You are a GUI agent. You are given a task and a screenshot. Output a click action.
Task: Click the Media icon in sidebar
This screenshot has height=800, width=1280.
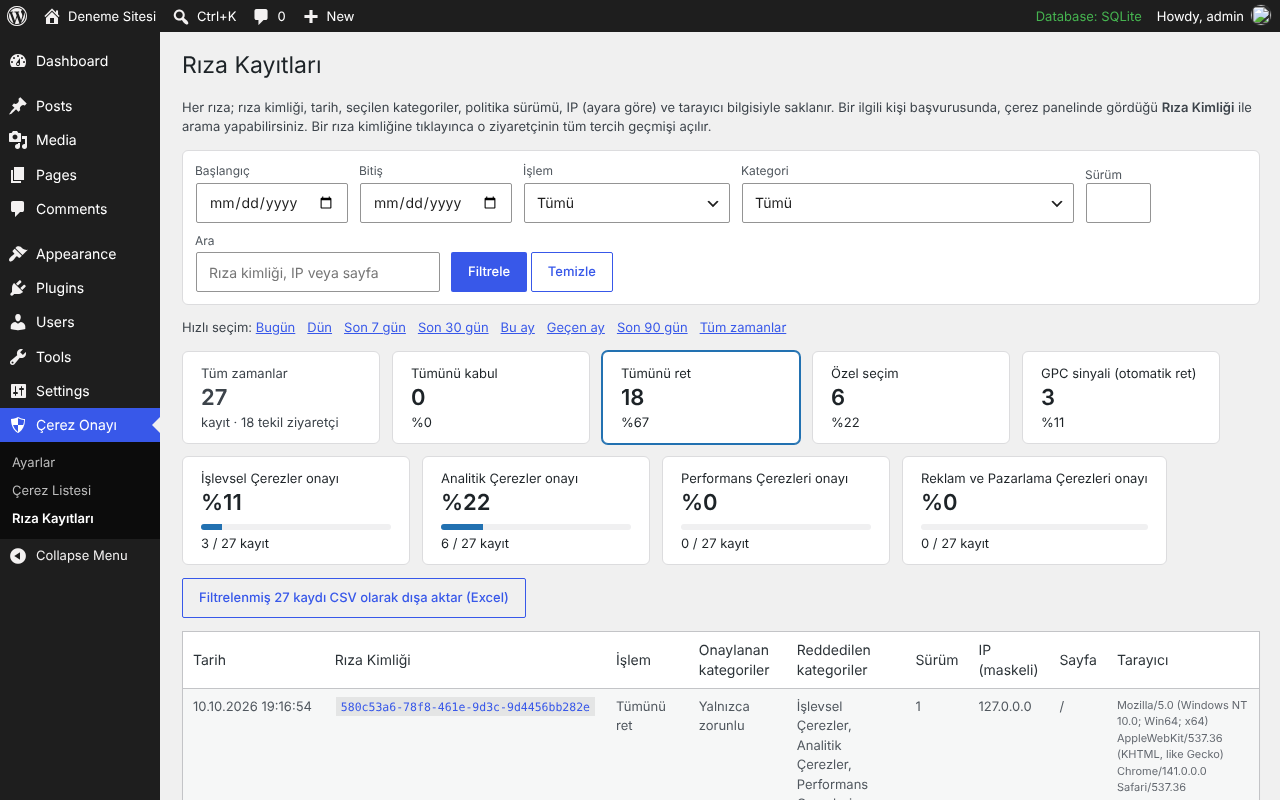[x=18, y=140]
